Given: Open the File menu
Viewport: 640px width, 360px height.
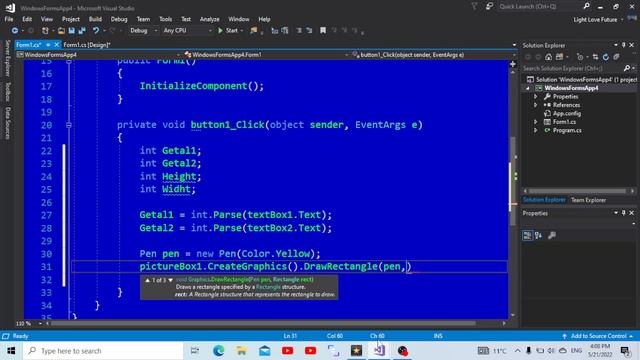Looking at the screenshot, I should pyautogui.click(x=9, y=19).
